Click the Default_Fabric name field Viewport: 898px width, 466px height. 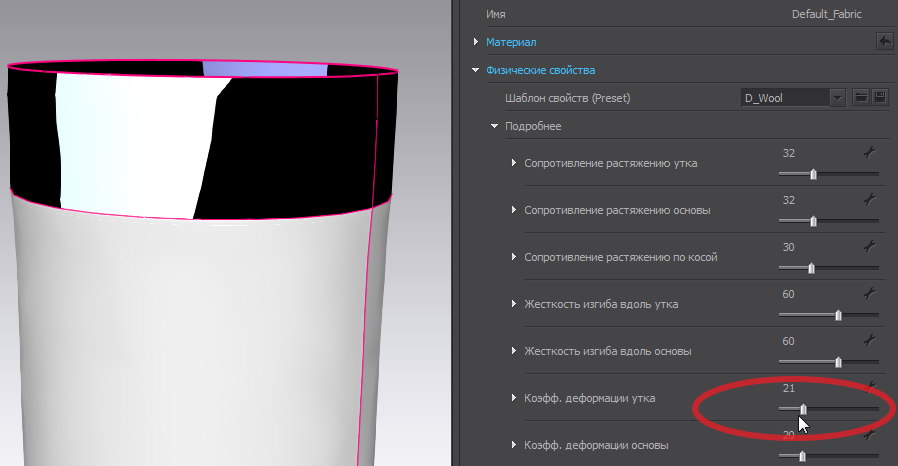[825, 14]
